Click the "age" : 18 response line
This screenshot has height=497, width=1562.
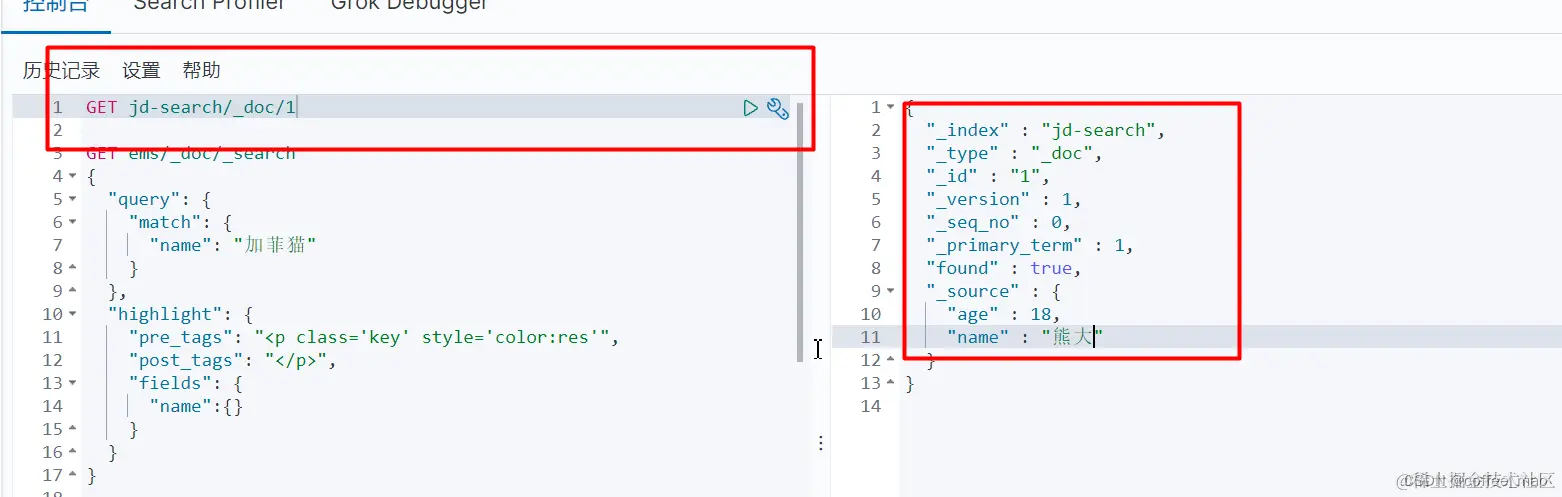(1003, 315)
